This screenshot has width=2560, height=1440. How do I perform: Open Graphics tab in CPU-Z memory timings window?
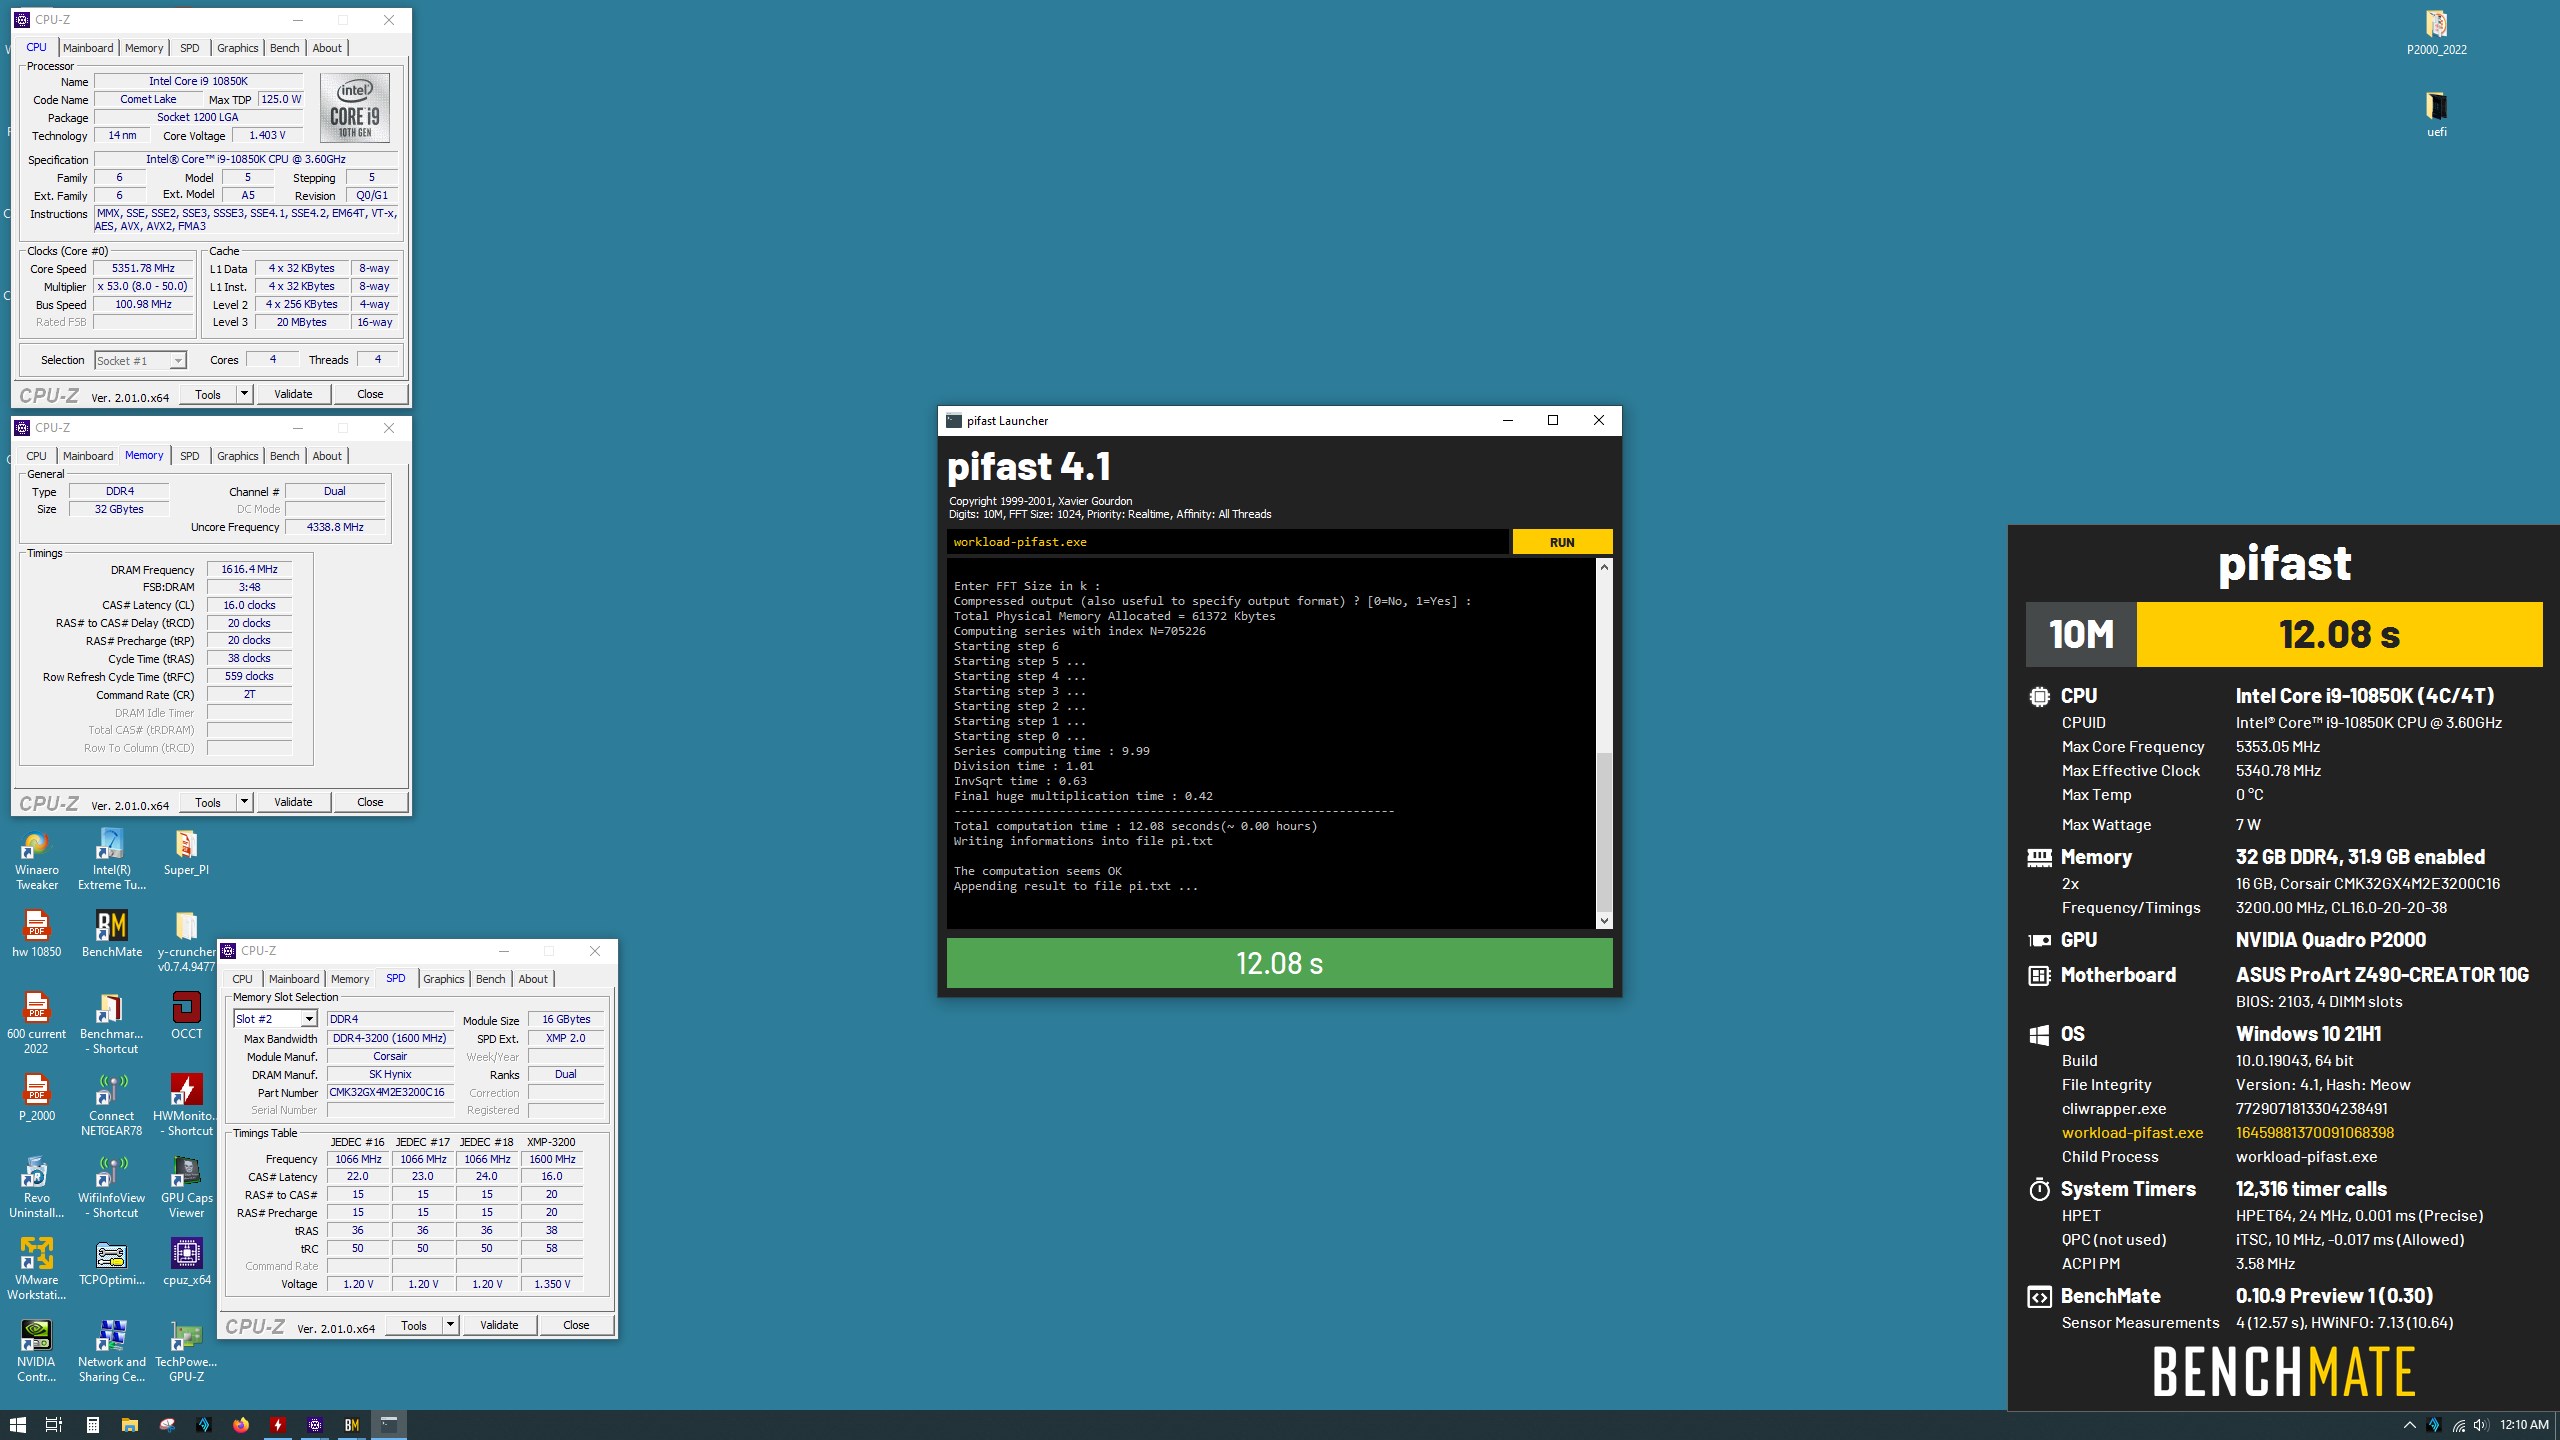click(238, 456)
